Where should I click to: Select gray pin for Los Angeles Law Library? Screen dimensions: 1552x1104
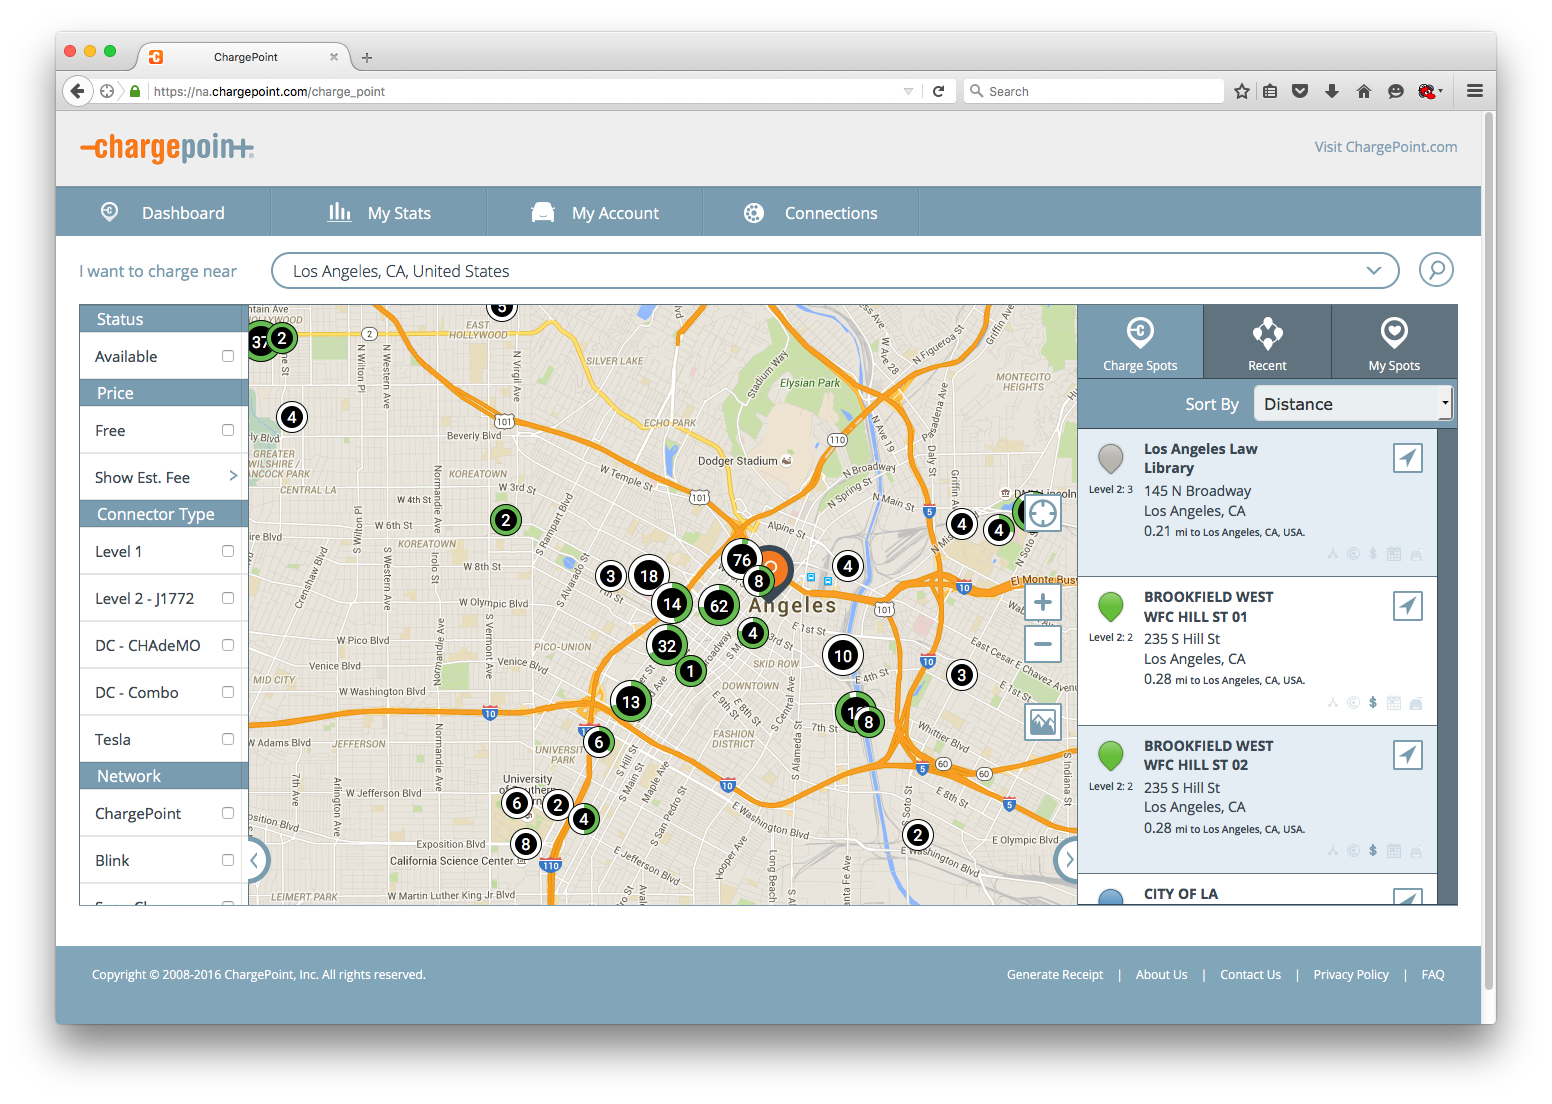(1110, 459)
